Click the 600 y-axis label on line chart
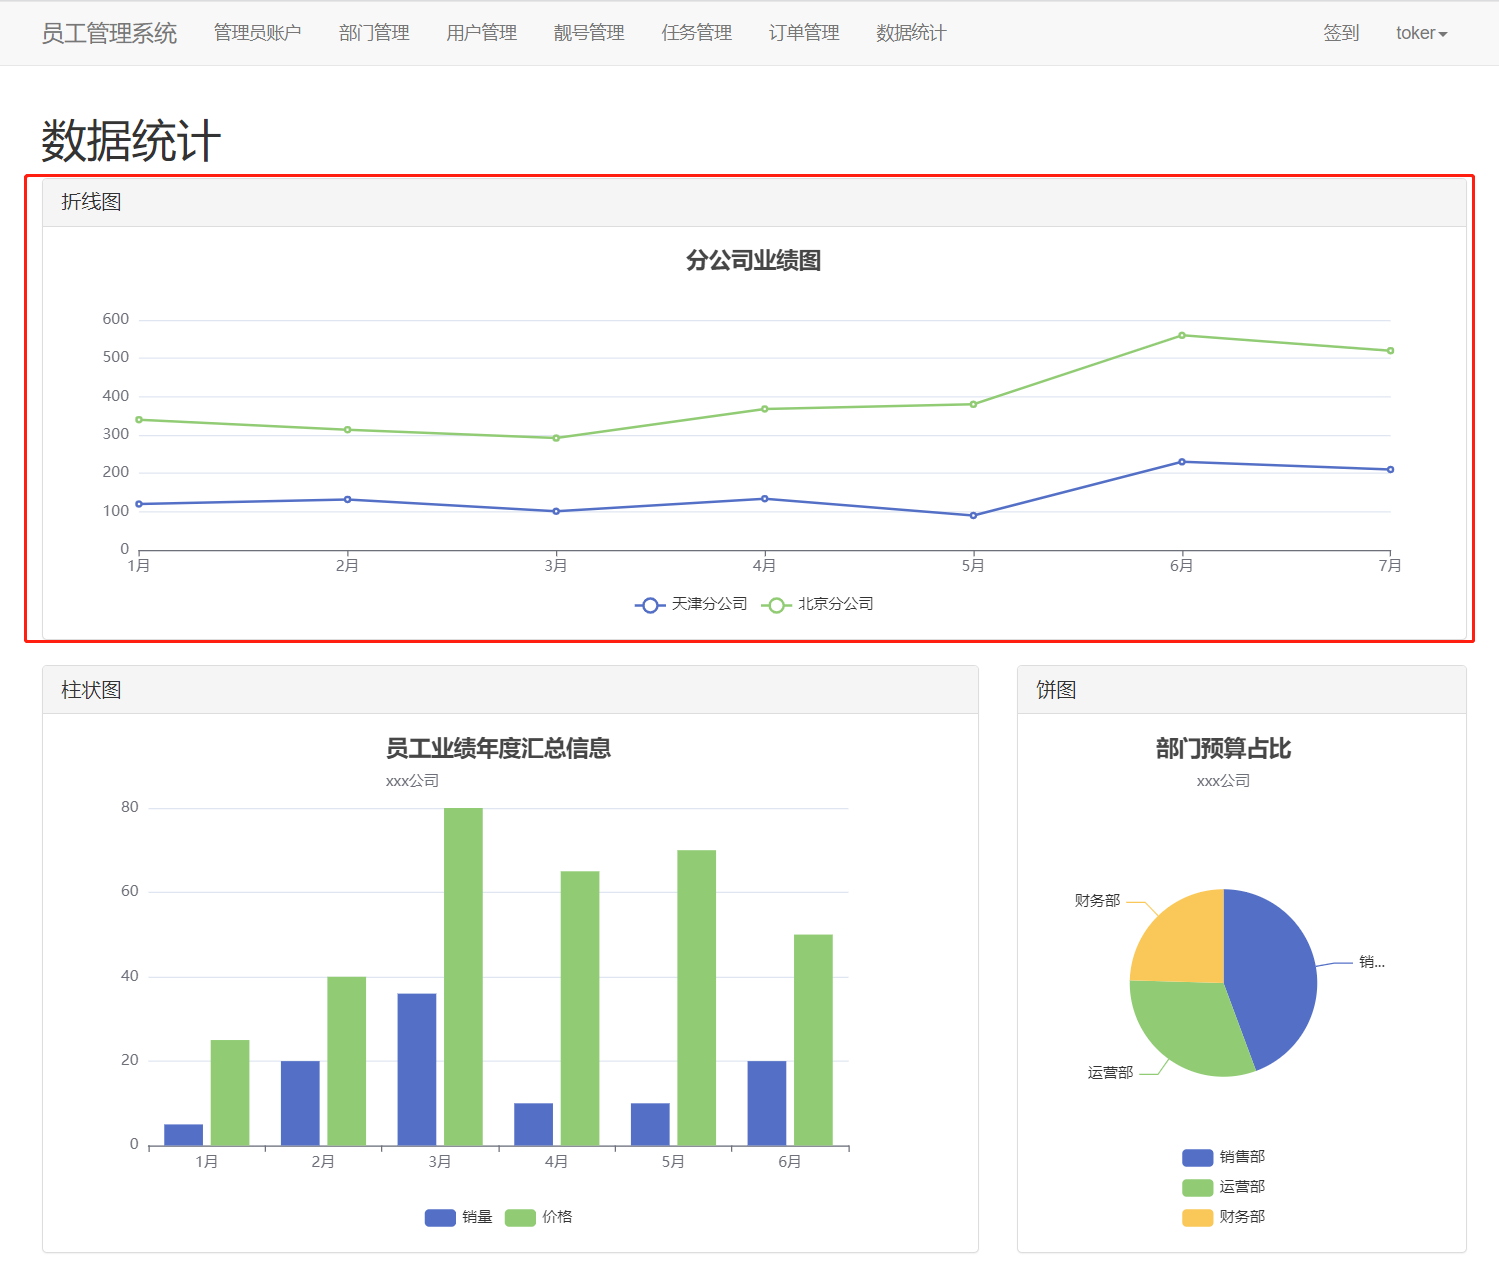1499x1276 pixels. click(116, 319)
